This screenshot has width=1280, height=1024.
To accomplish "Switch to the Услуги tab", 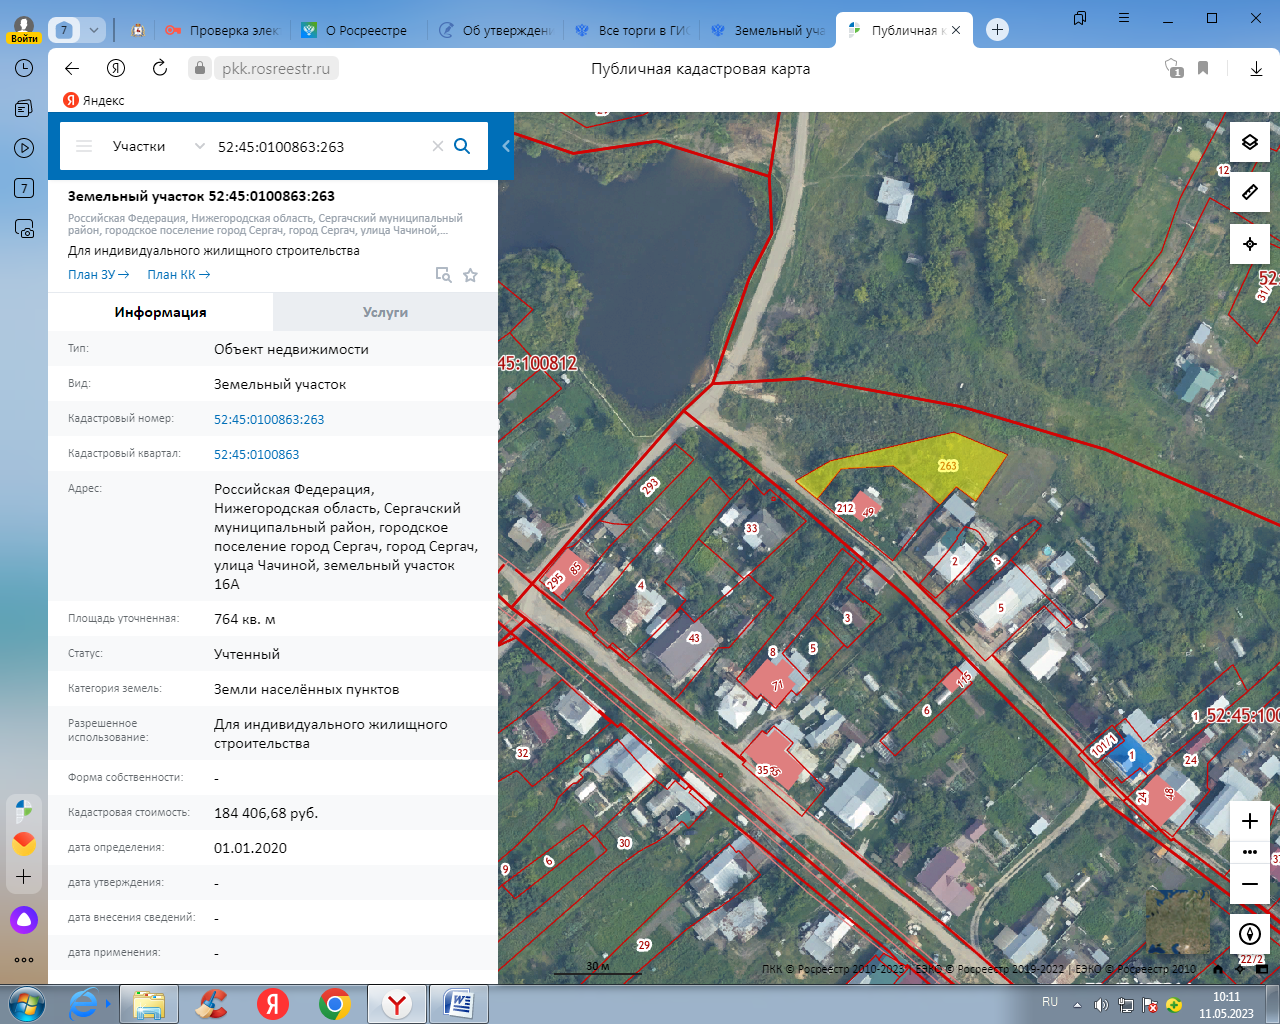I will (385, 312).
